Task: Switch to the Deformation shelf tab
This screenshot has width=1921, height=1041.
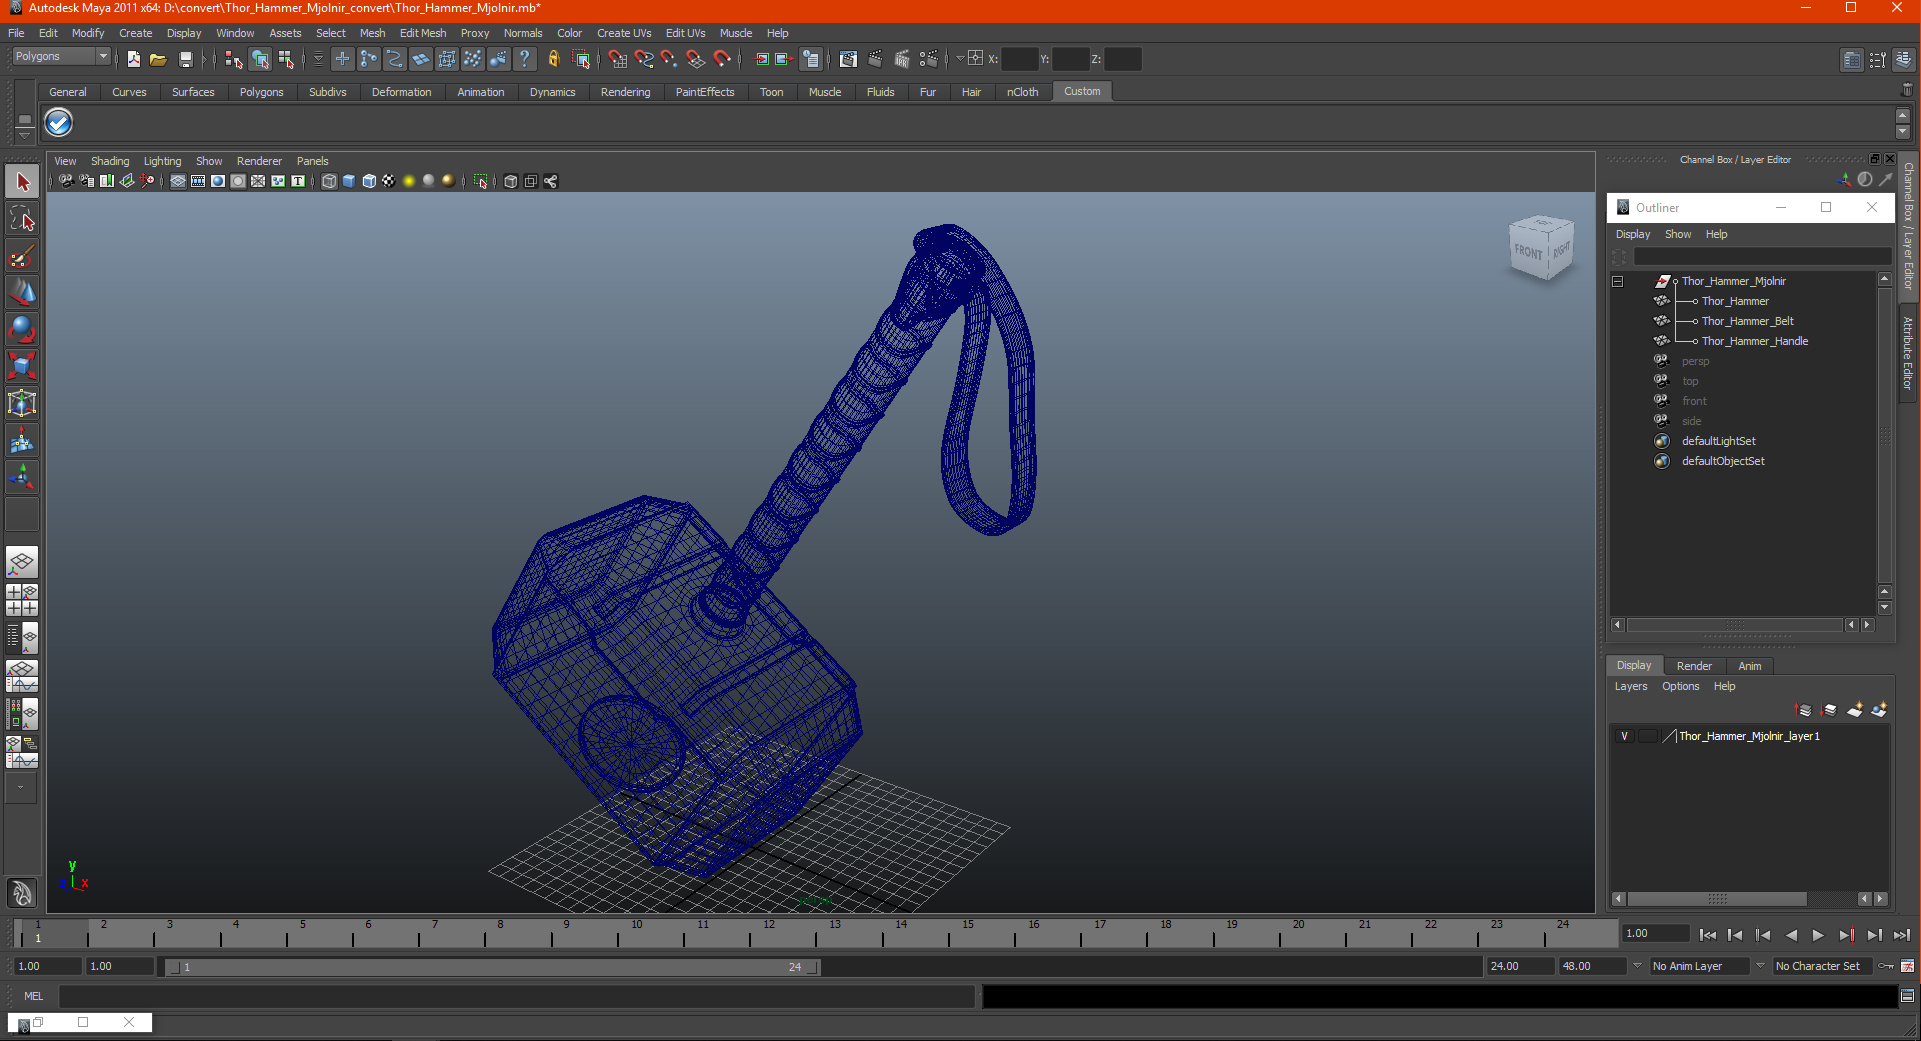Action: (x=401, y=92)
